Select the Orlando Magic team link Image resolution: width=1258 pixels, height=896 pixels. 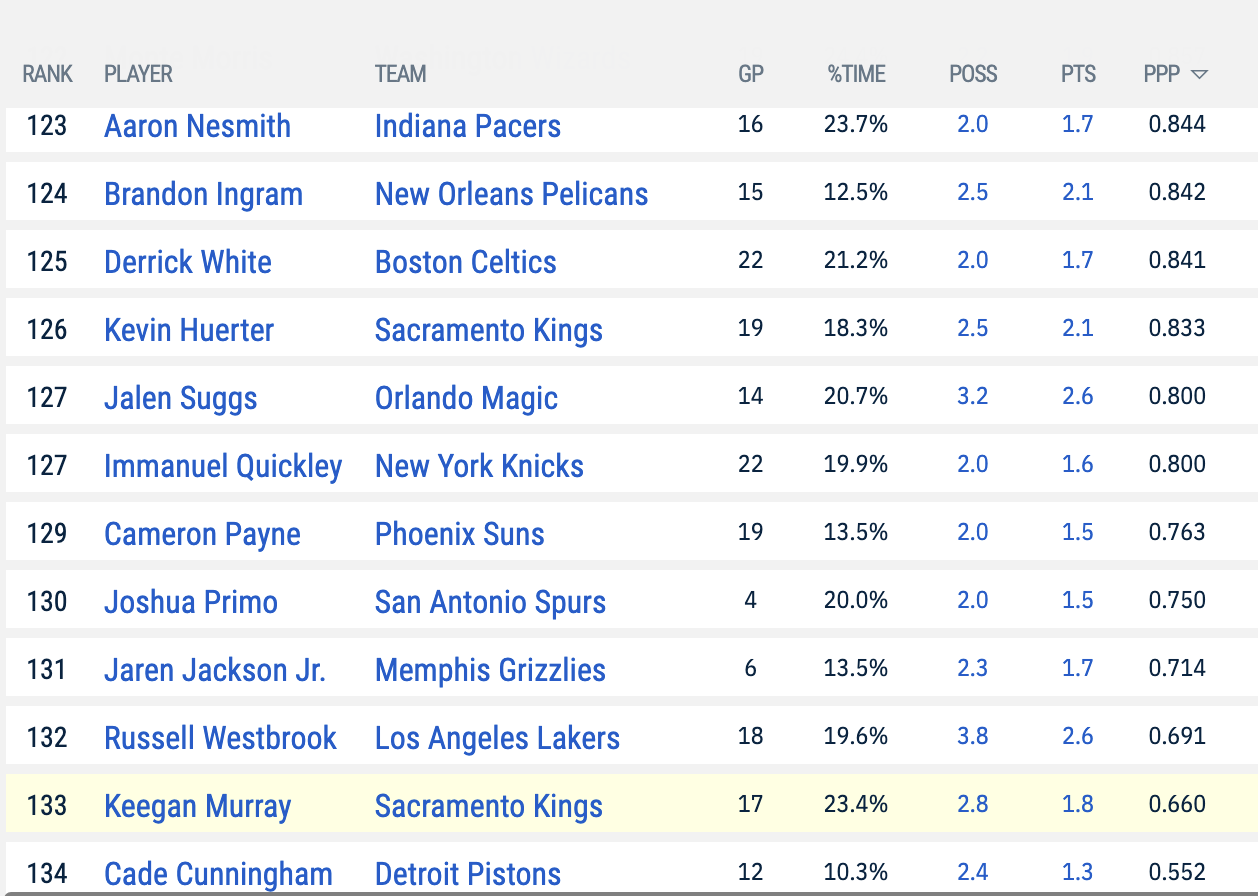pyautogui.click(x=467, y=398)
